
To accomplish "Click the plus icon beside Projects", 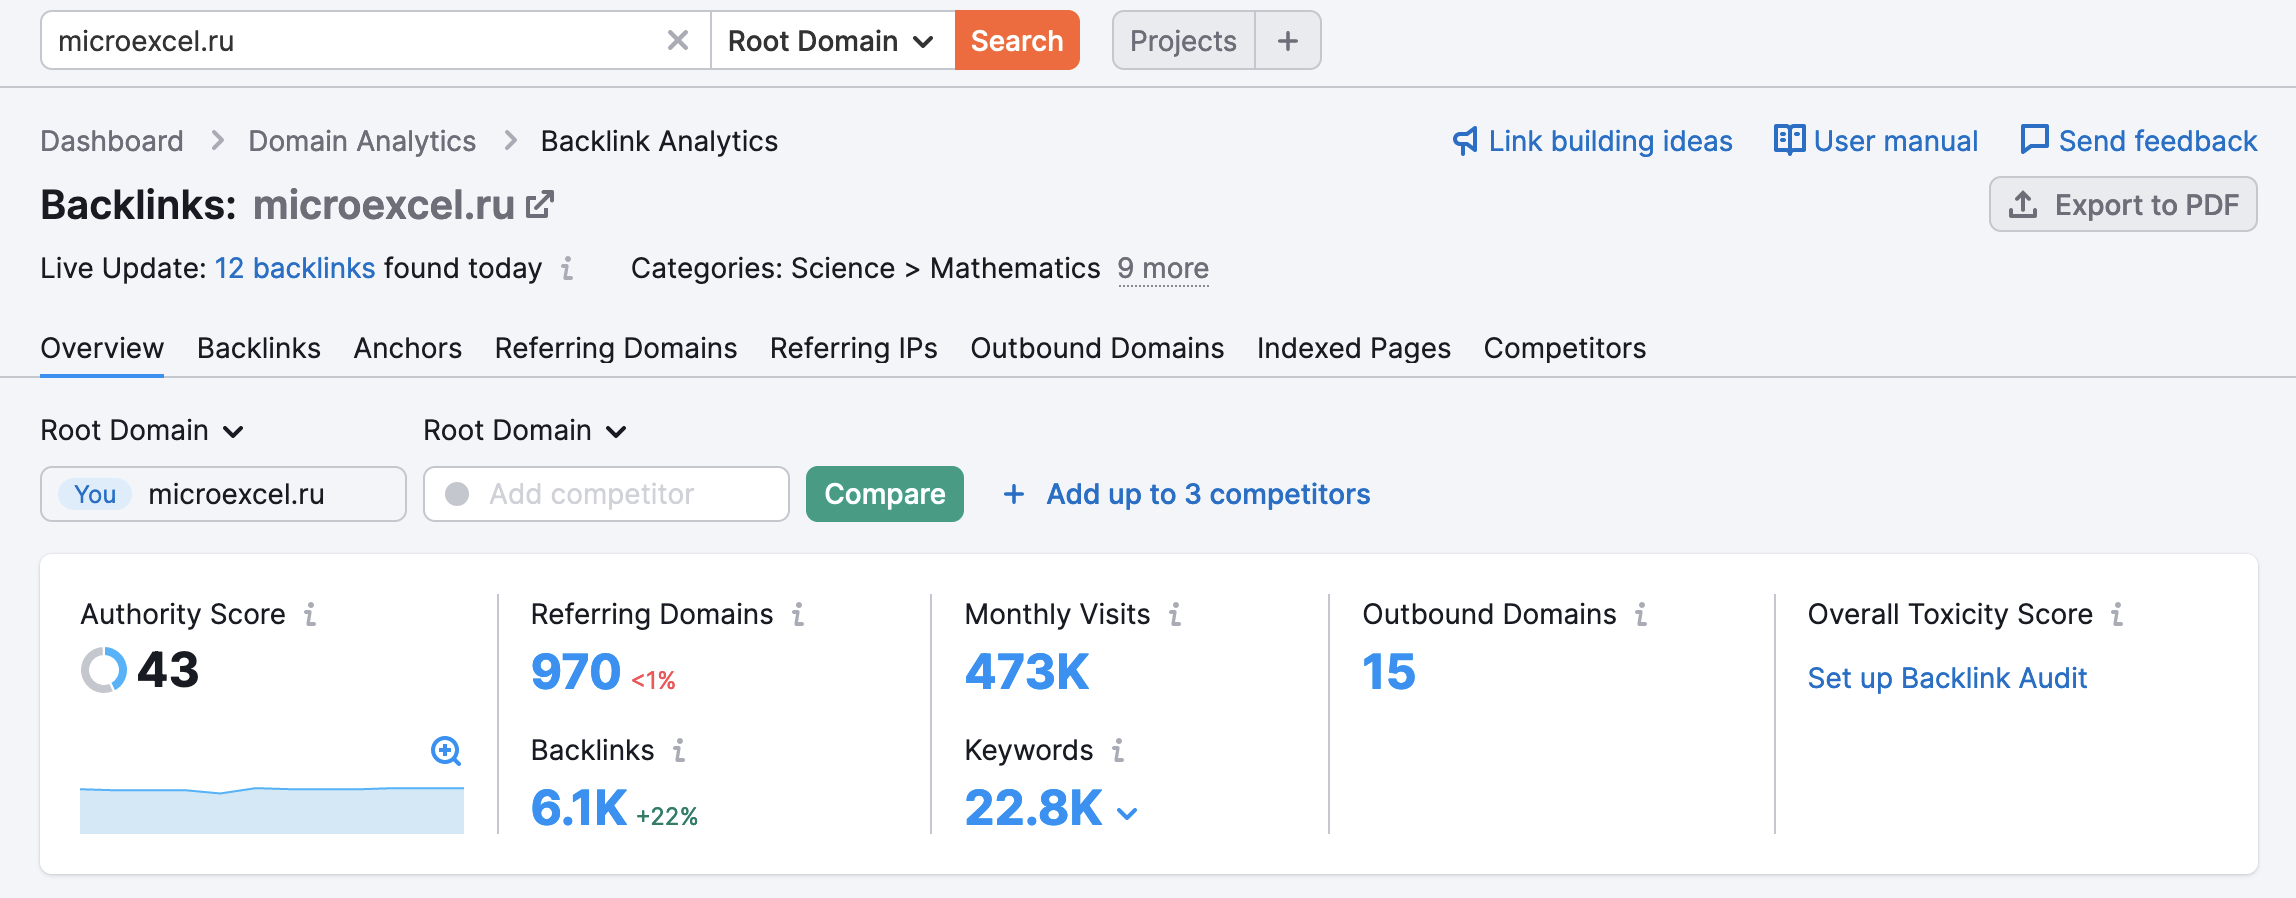I will (x=1287, y=41).
